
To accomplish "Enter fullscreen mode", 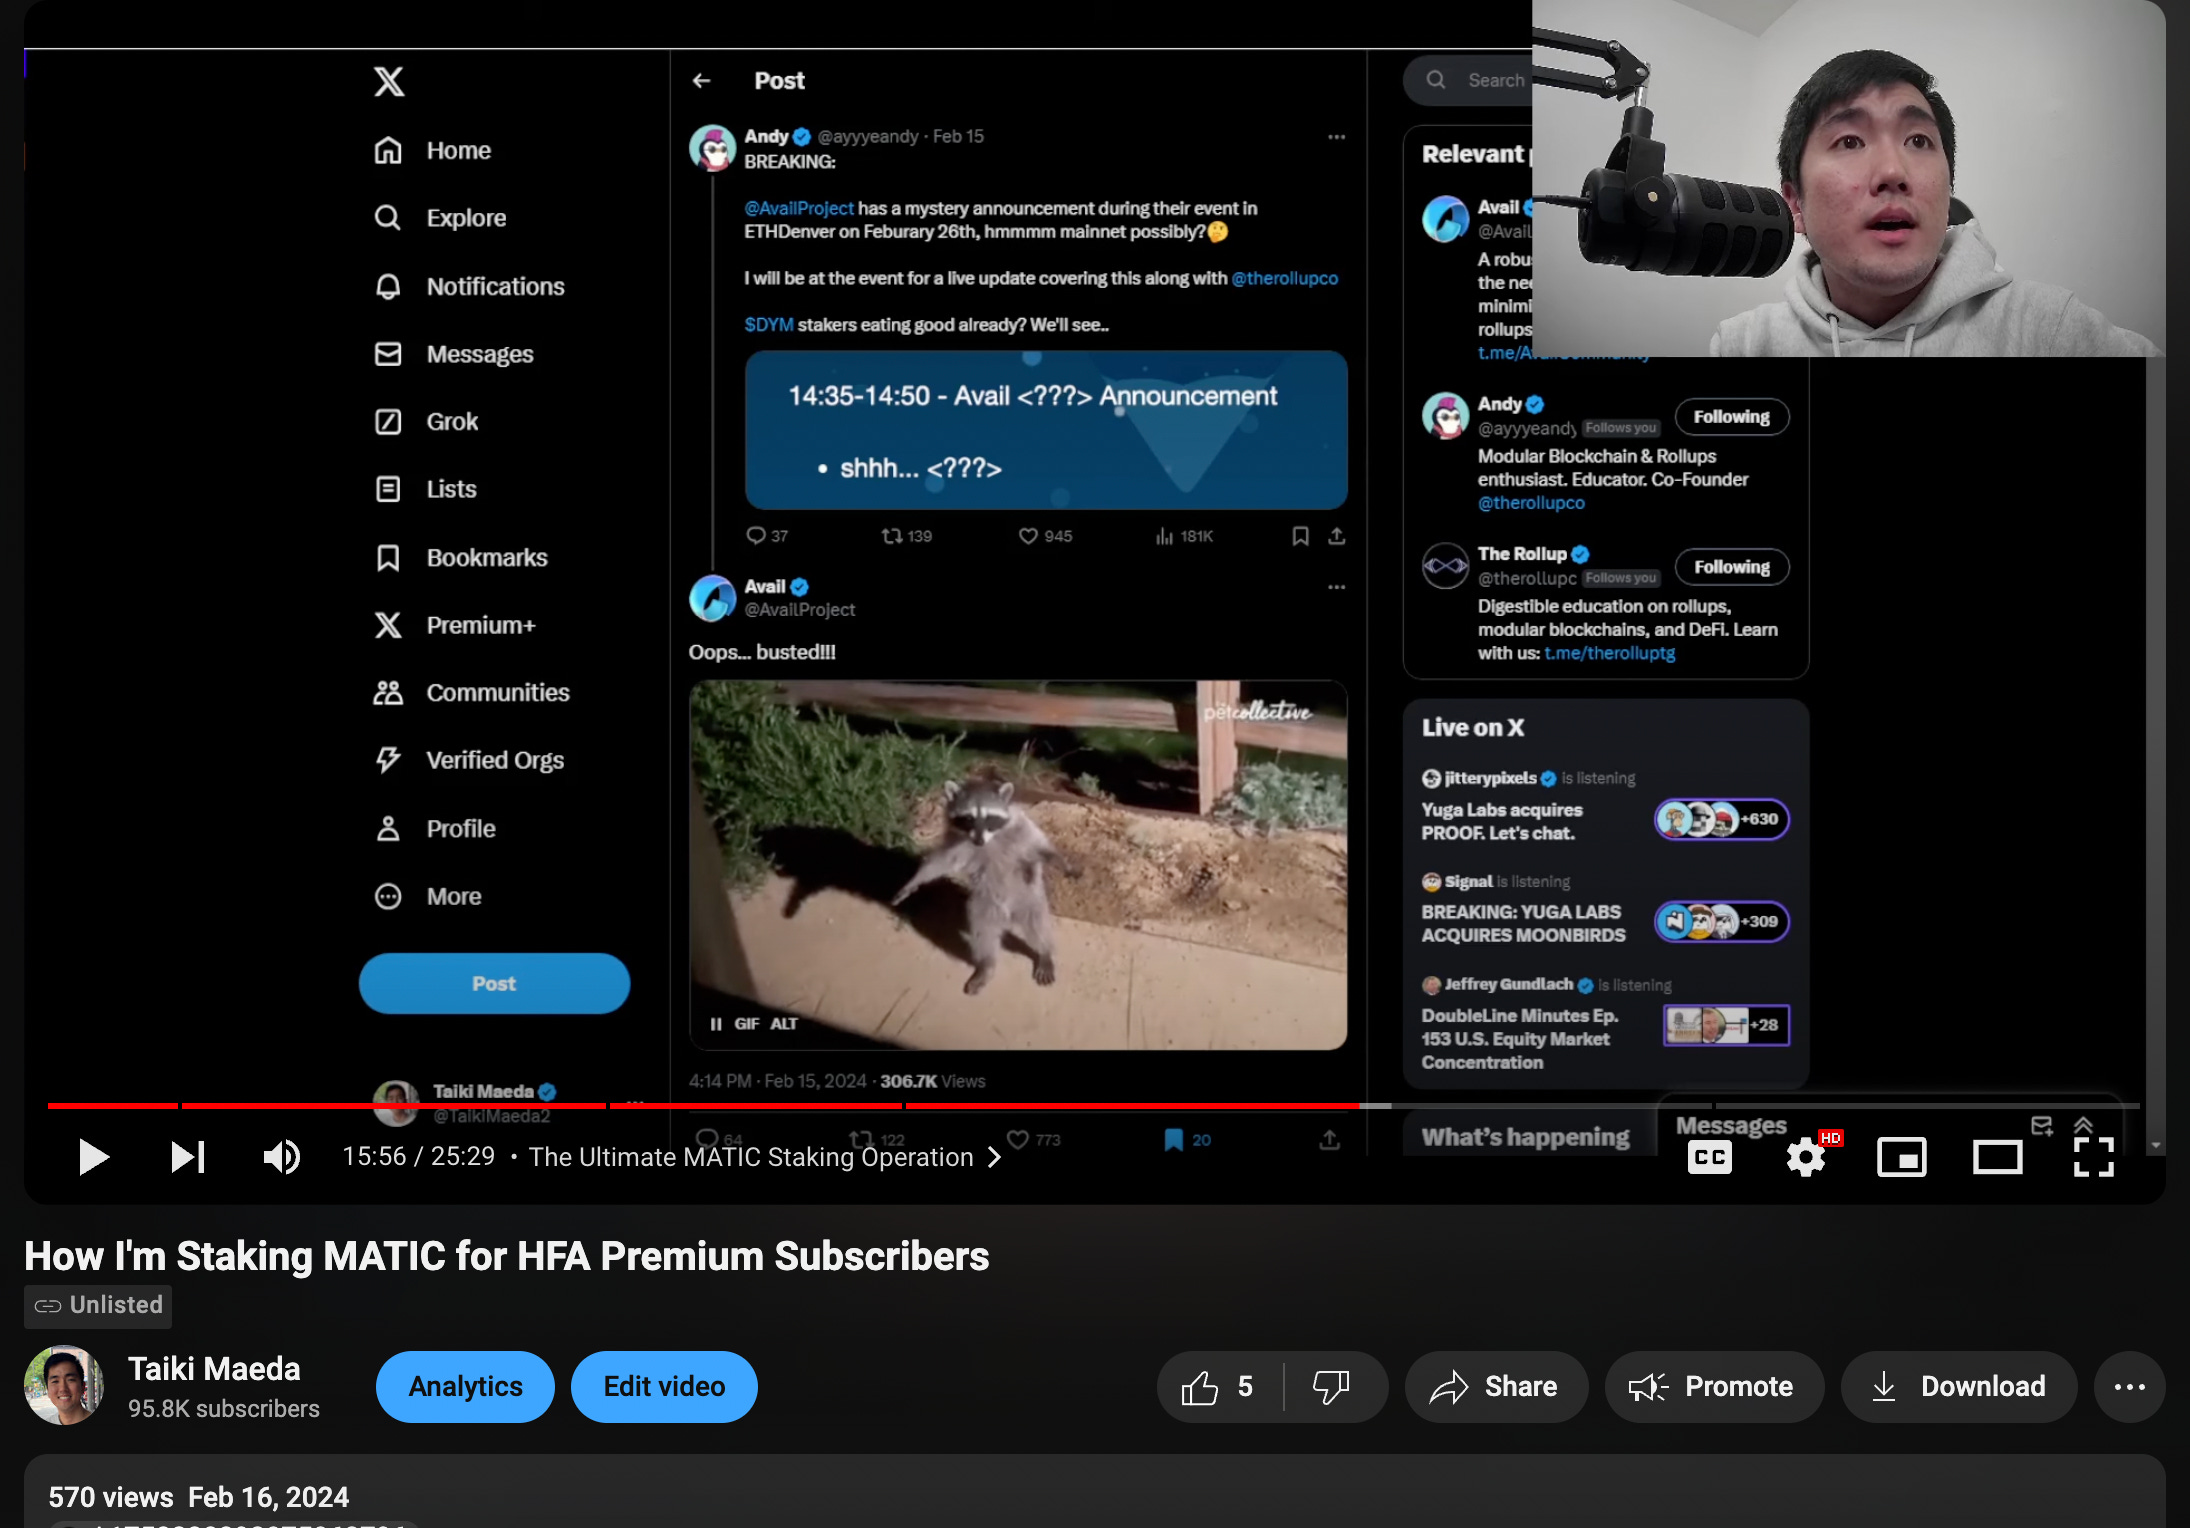I will pos(2094,1158).
